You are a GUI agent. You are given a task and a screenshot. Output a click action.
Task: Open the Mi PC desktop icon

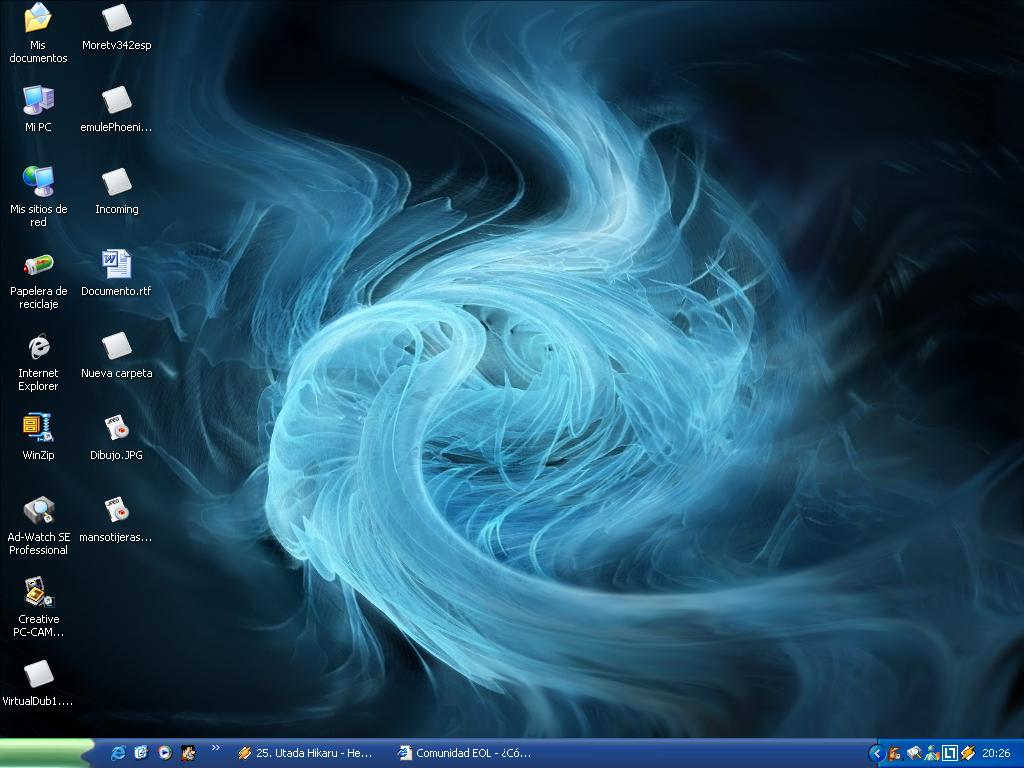point(38,100)
